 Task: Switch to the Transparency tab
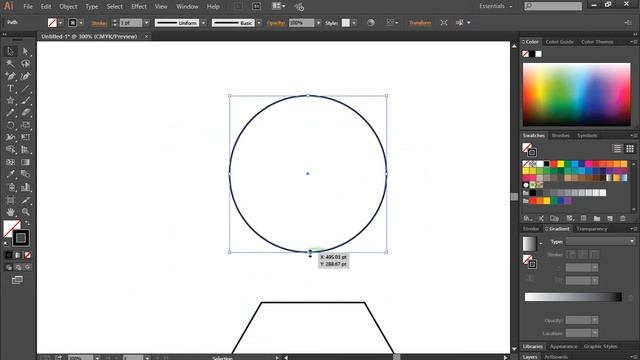pos(591,229)
